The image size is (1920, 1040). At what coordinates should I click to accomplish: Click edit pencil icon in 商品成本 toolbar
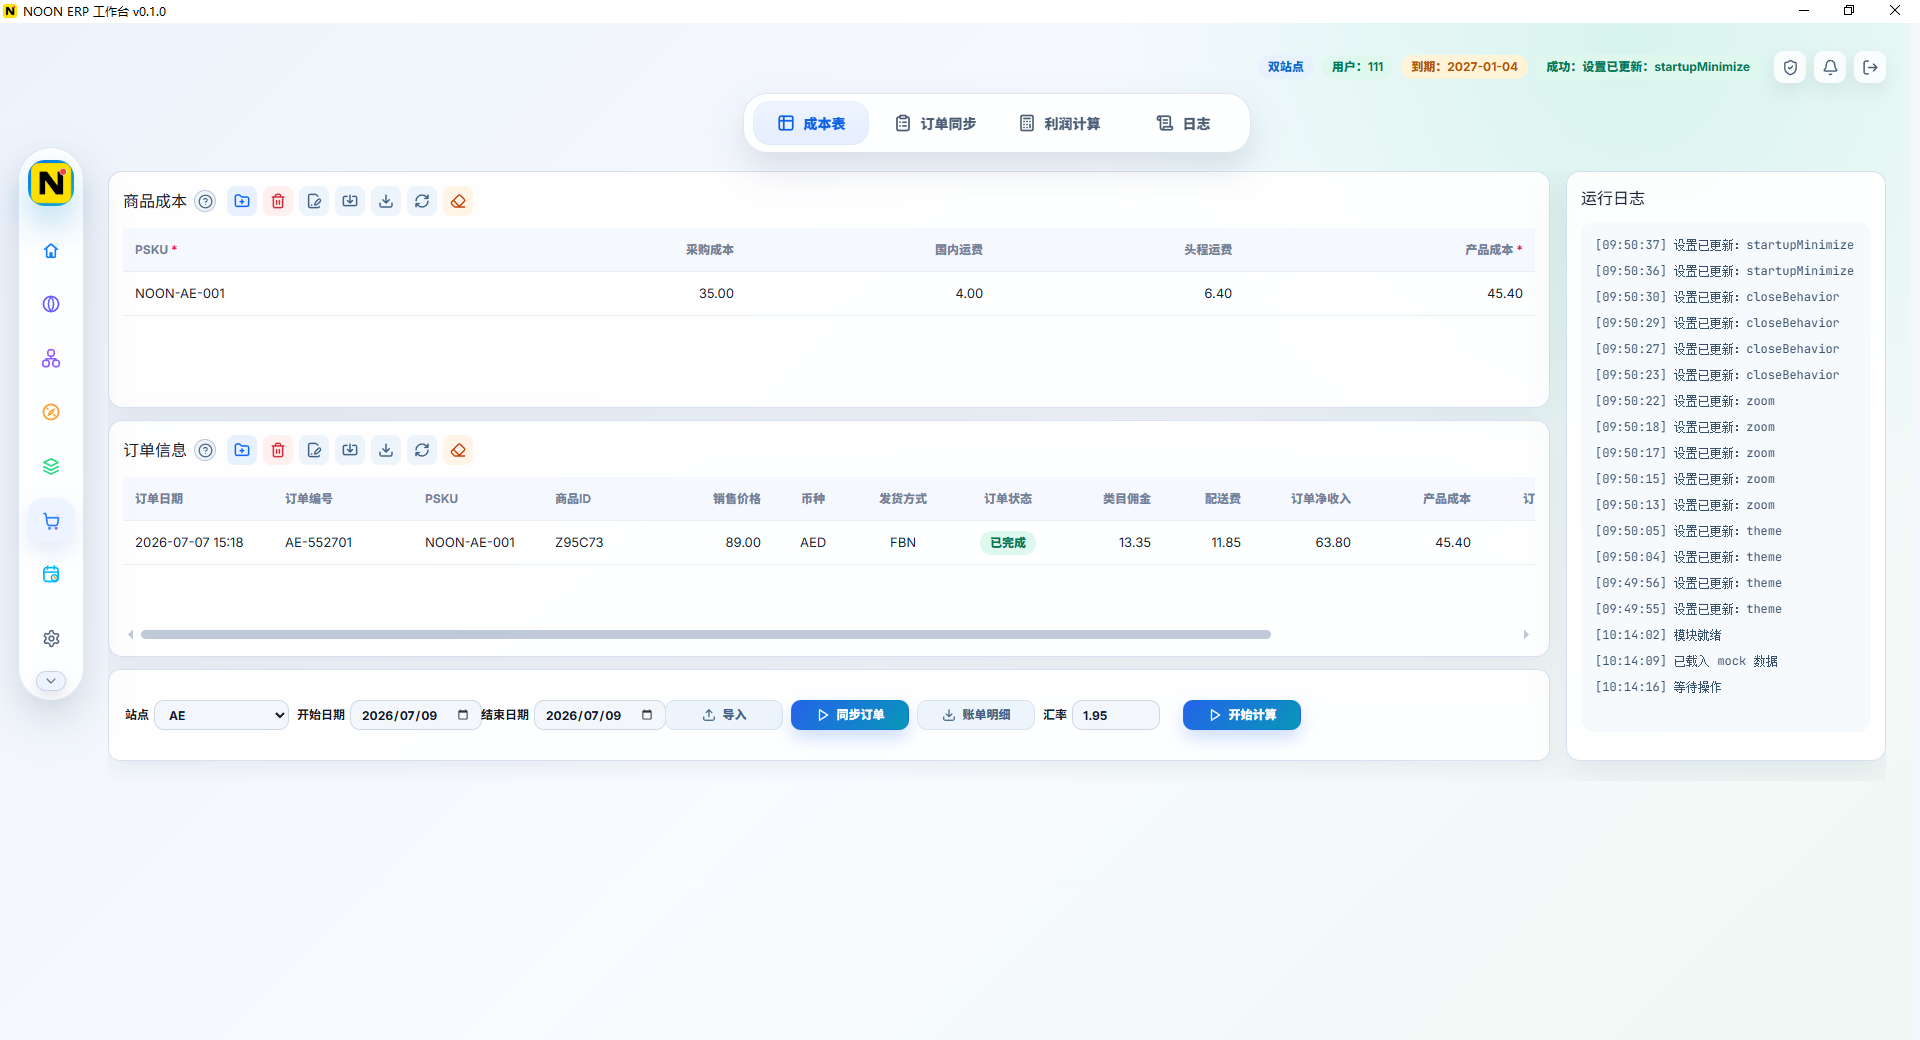pyautogui.click(x=314, y=201)
